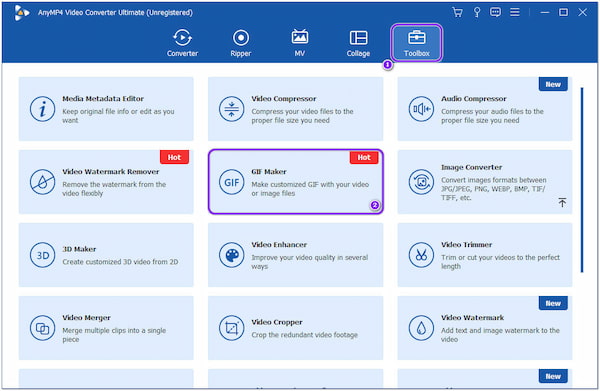Click 'Improve your video quality' description

[310, 262]
